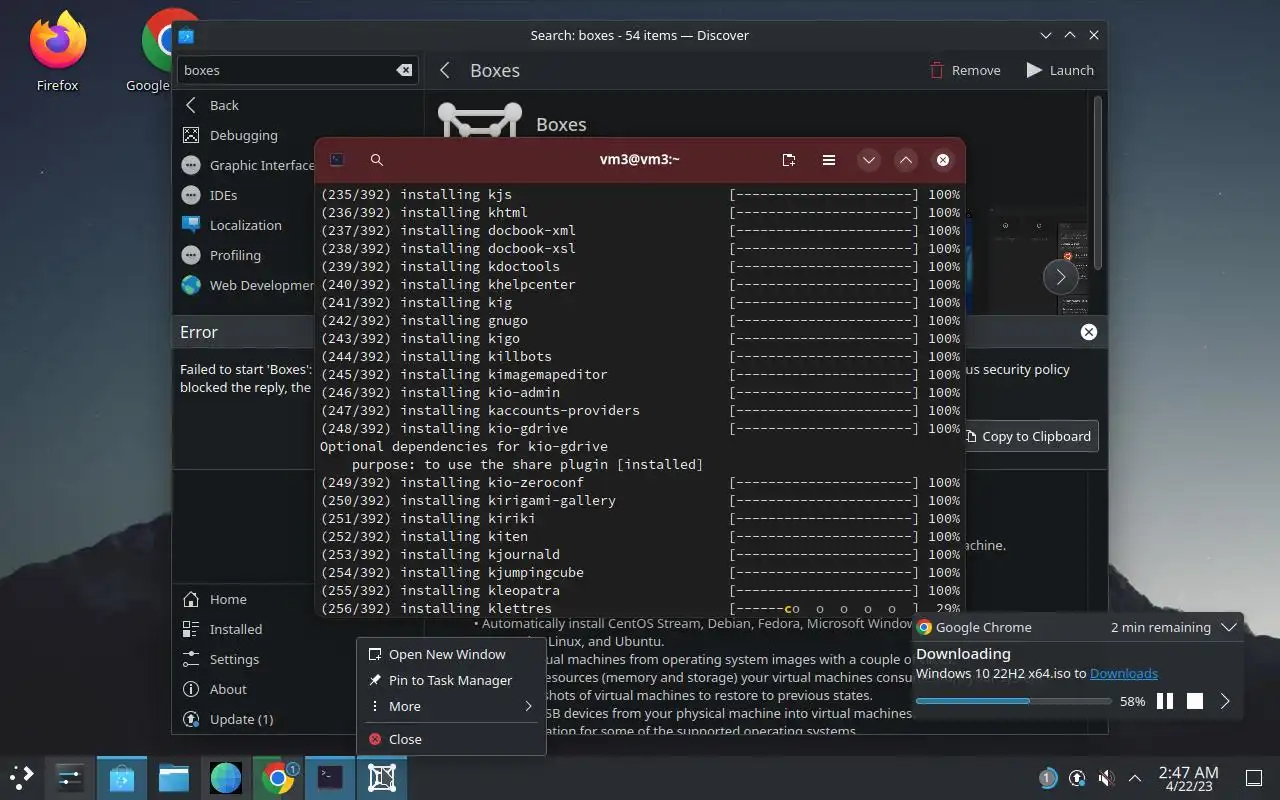Open Google Chrome desktop shortcut

click(160, 50)
